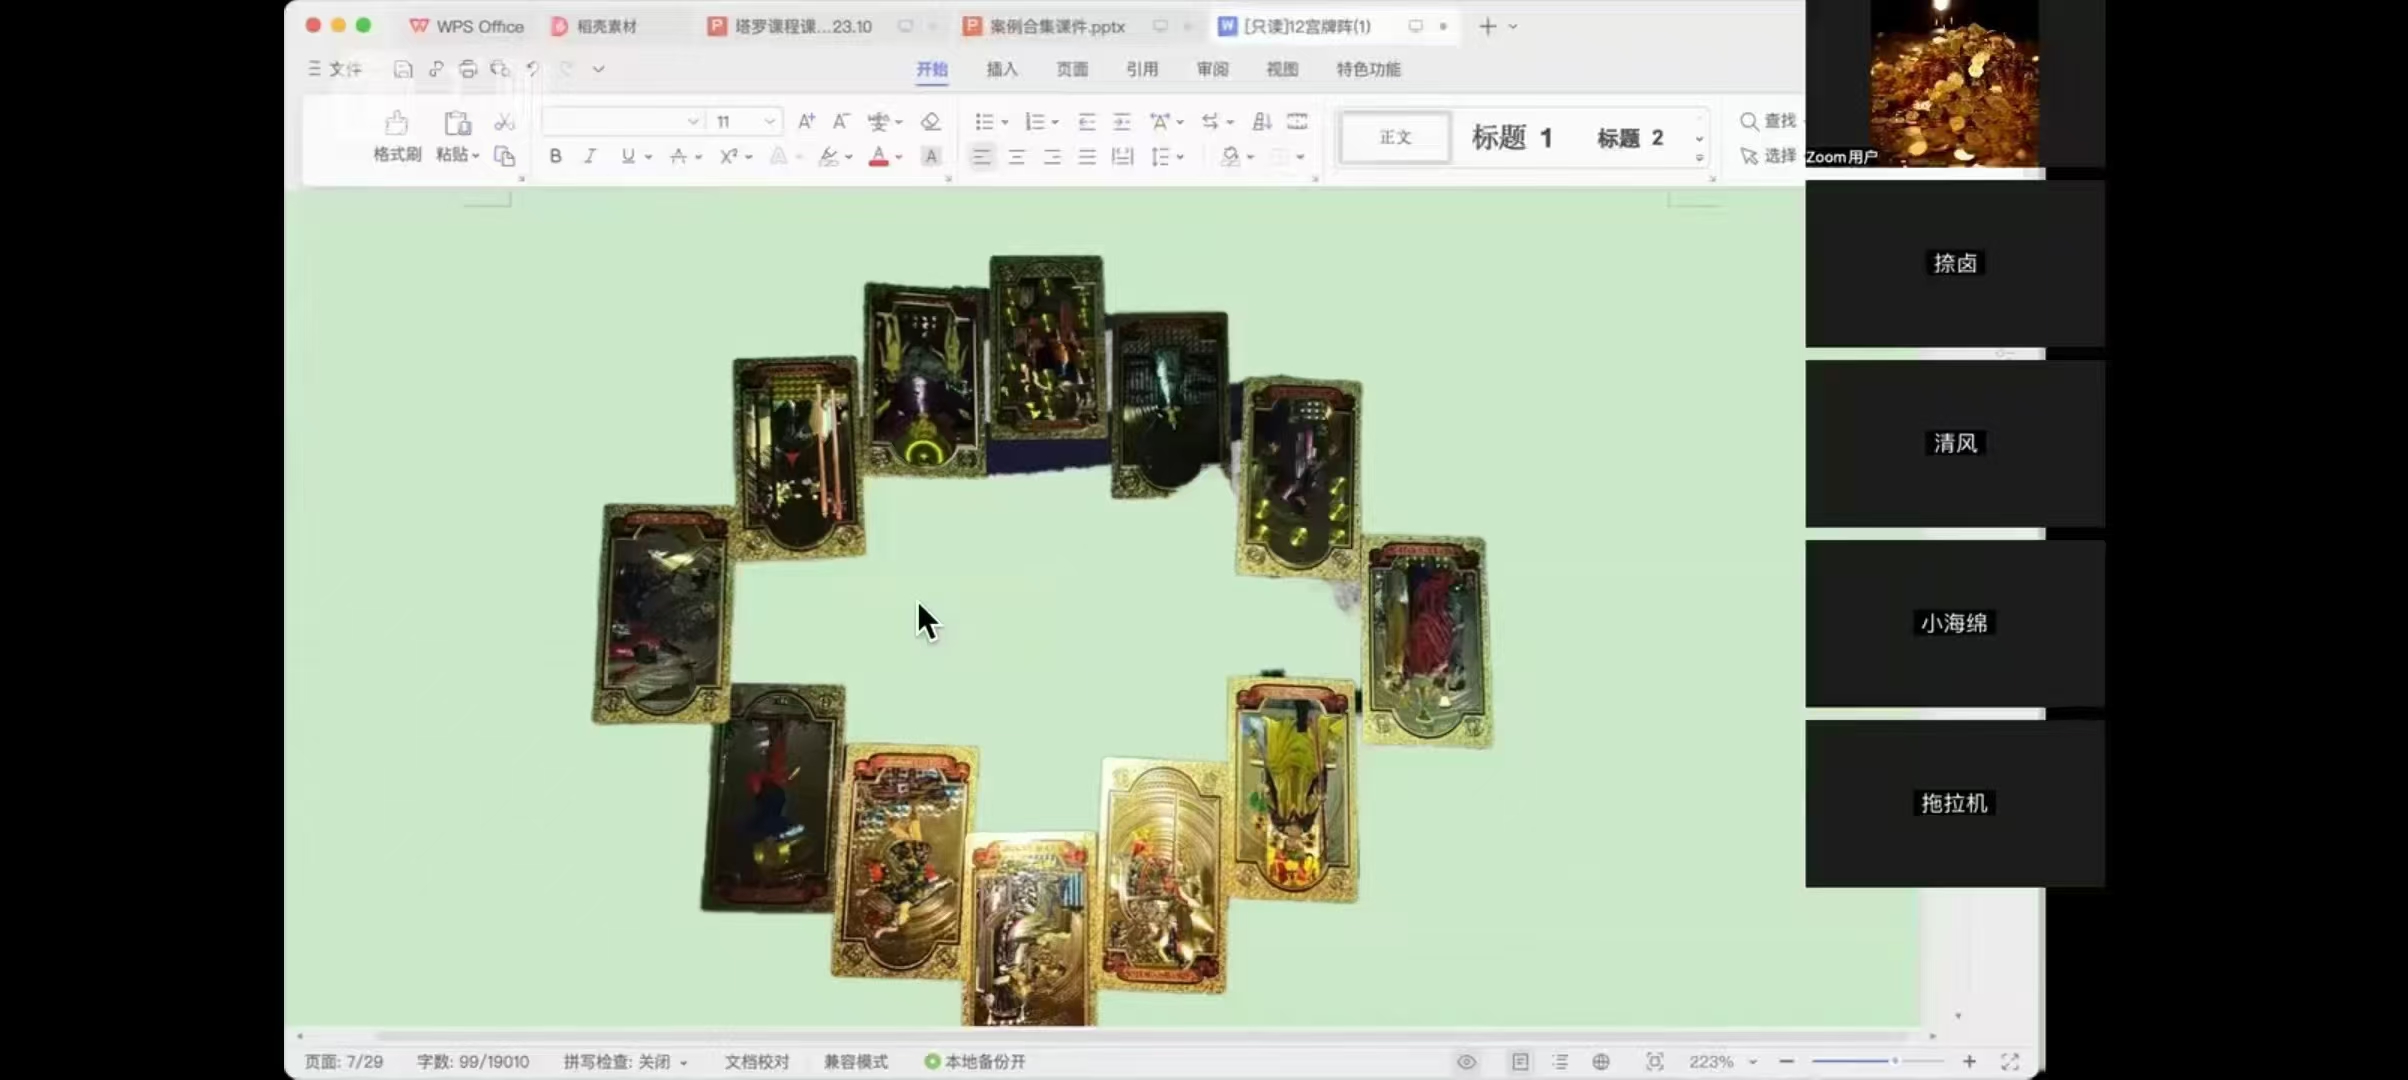Click the Distributed alignment icon
This screenshot has height=1080, width=2408.
point(1122,157)
